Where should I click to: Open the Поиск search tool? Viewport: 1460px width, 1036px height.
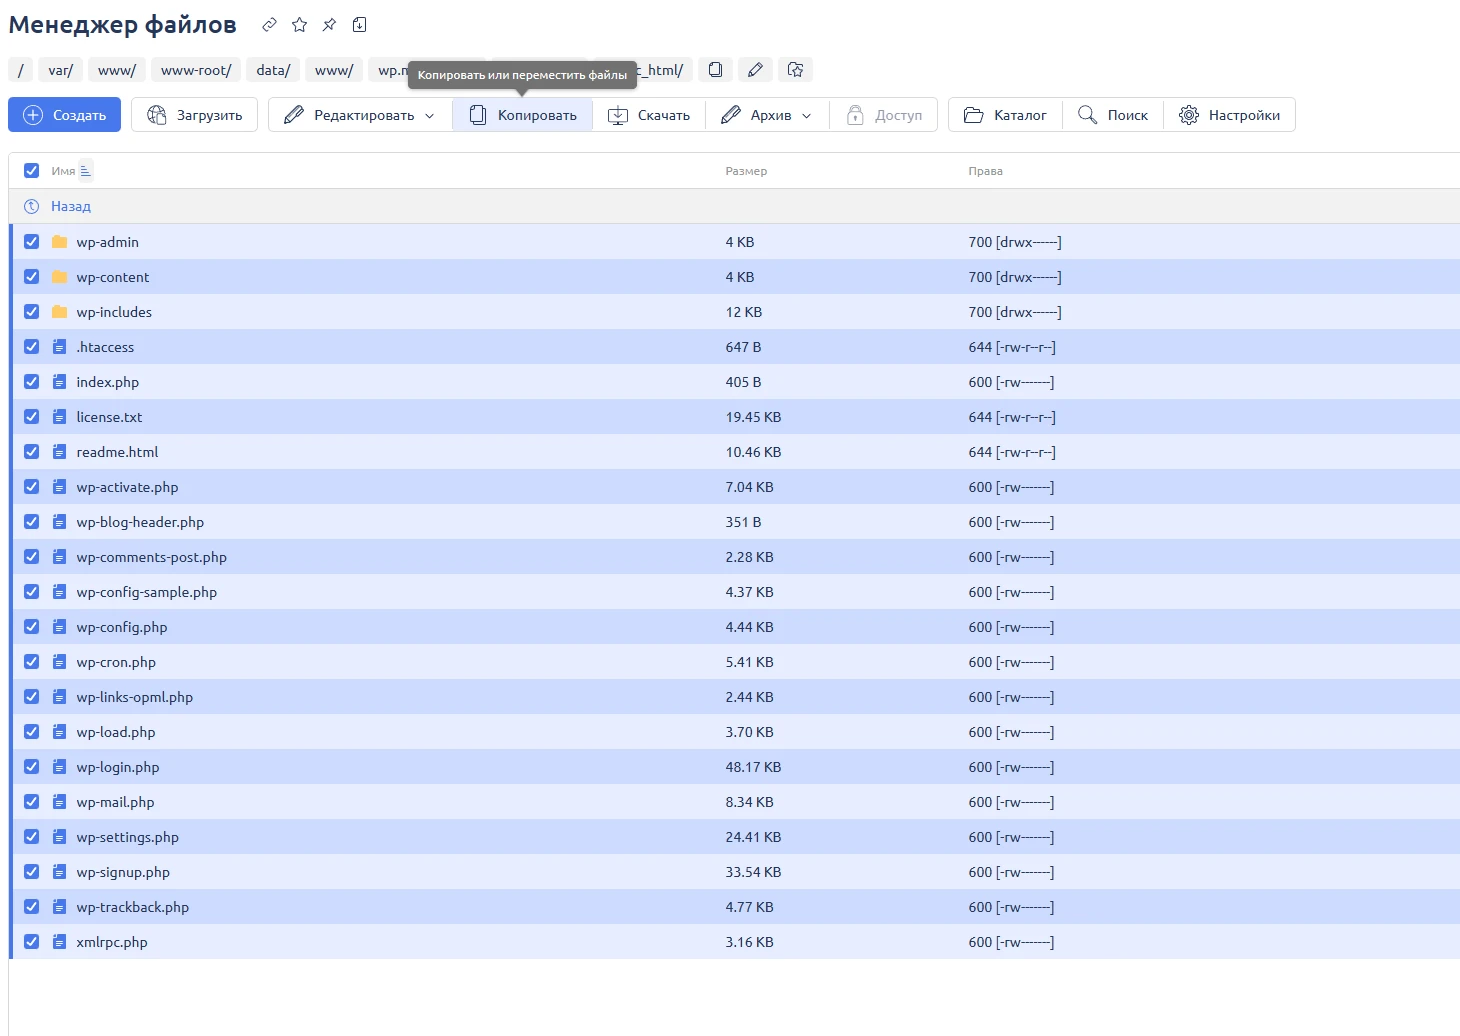pyautogui.click(x=1113, y=115)
